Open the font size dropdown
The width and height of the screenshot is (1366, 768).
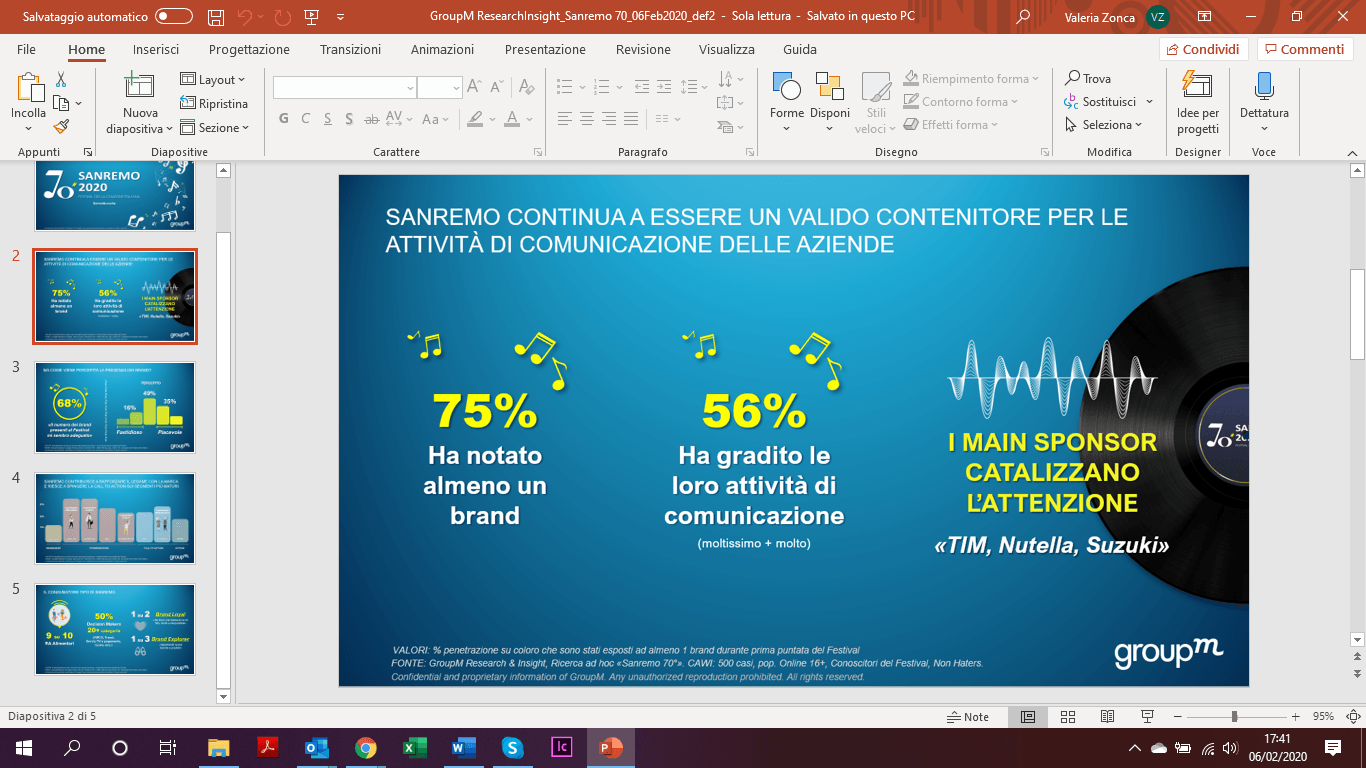[454, 88]
